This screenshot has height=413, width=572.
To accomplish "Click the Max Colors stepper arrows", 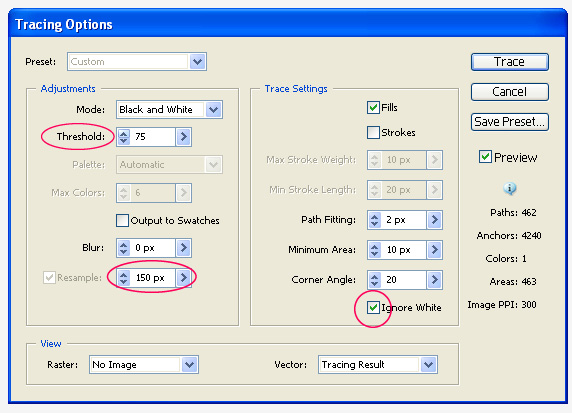I will point(124,193).
